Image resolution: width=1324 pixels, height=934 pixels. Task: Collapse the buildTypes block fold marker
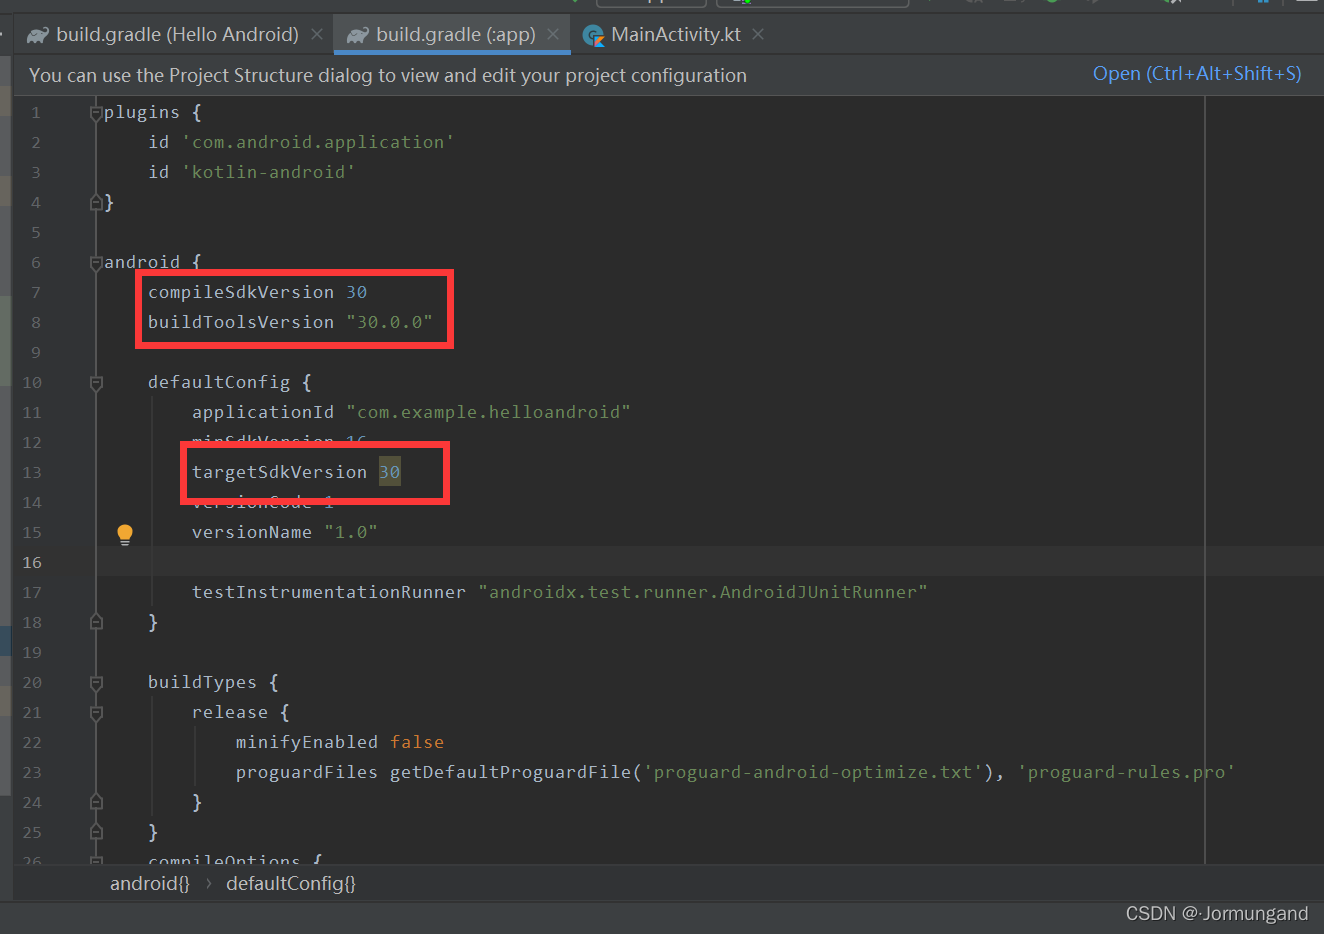point(96,682)
